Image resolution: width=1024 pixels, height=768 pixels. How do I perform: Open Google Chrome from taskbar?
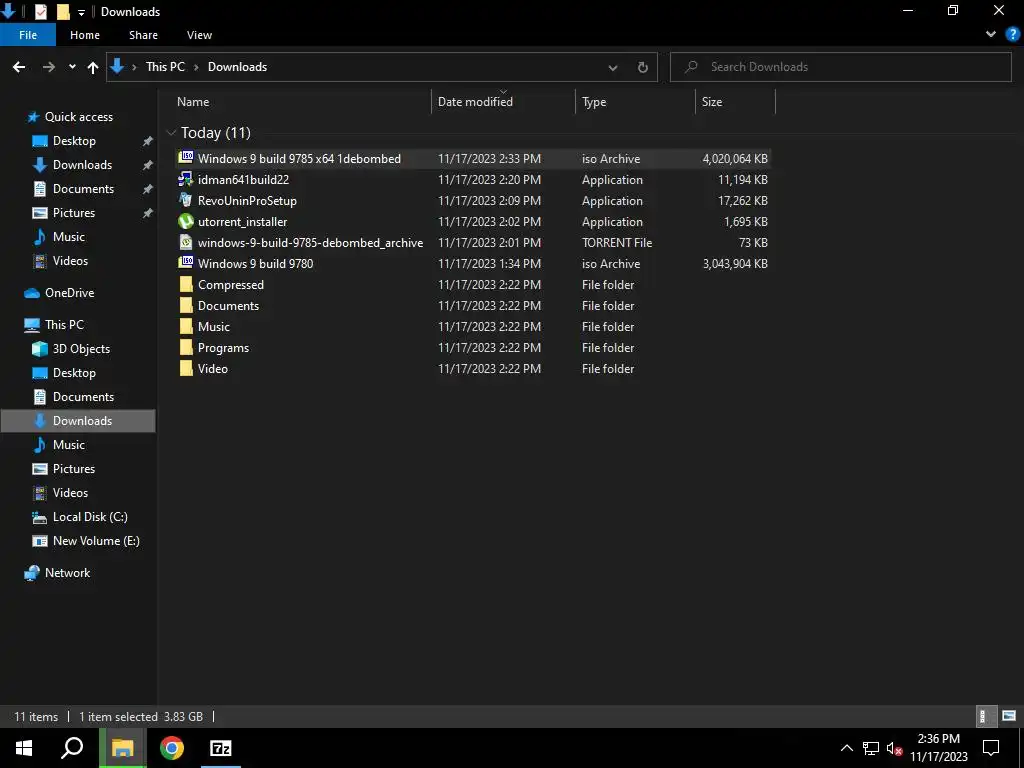click(x=172, y=748)
